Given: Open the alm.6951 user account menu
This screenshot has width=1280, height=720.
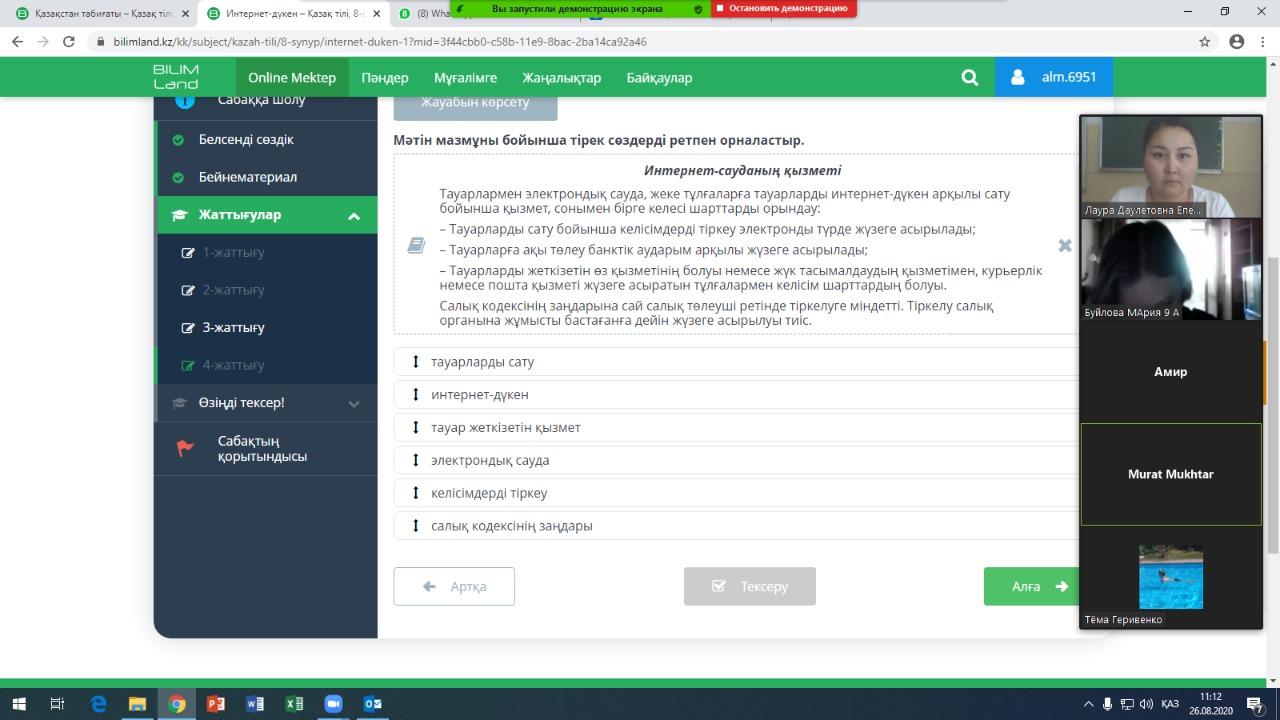Looking at the screenshot, I should (1054, 77).
